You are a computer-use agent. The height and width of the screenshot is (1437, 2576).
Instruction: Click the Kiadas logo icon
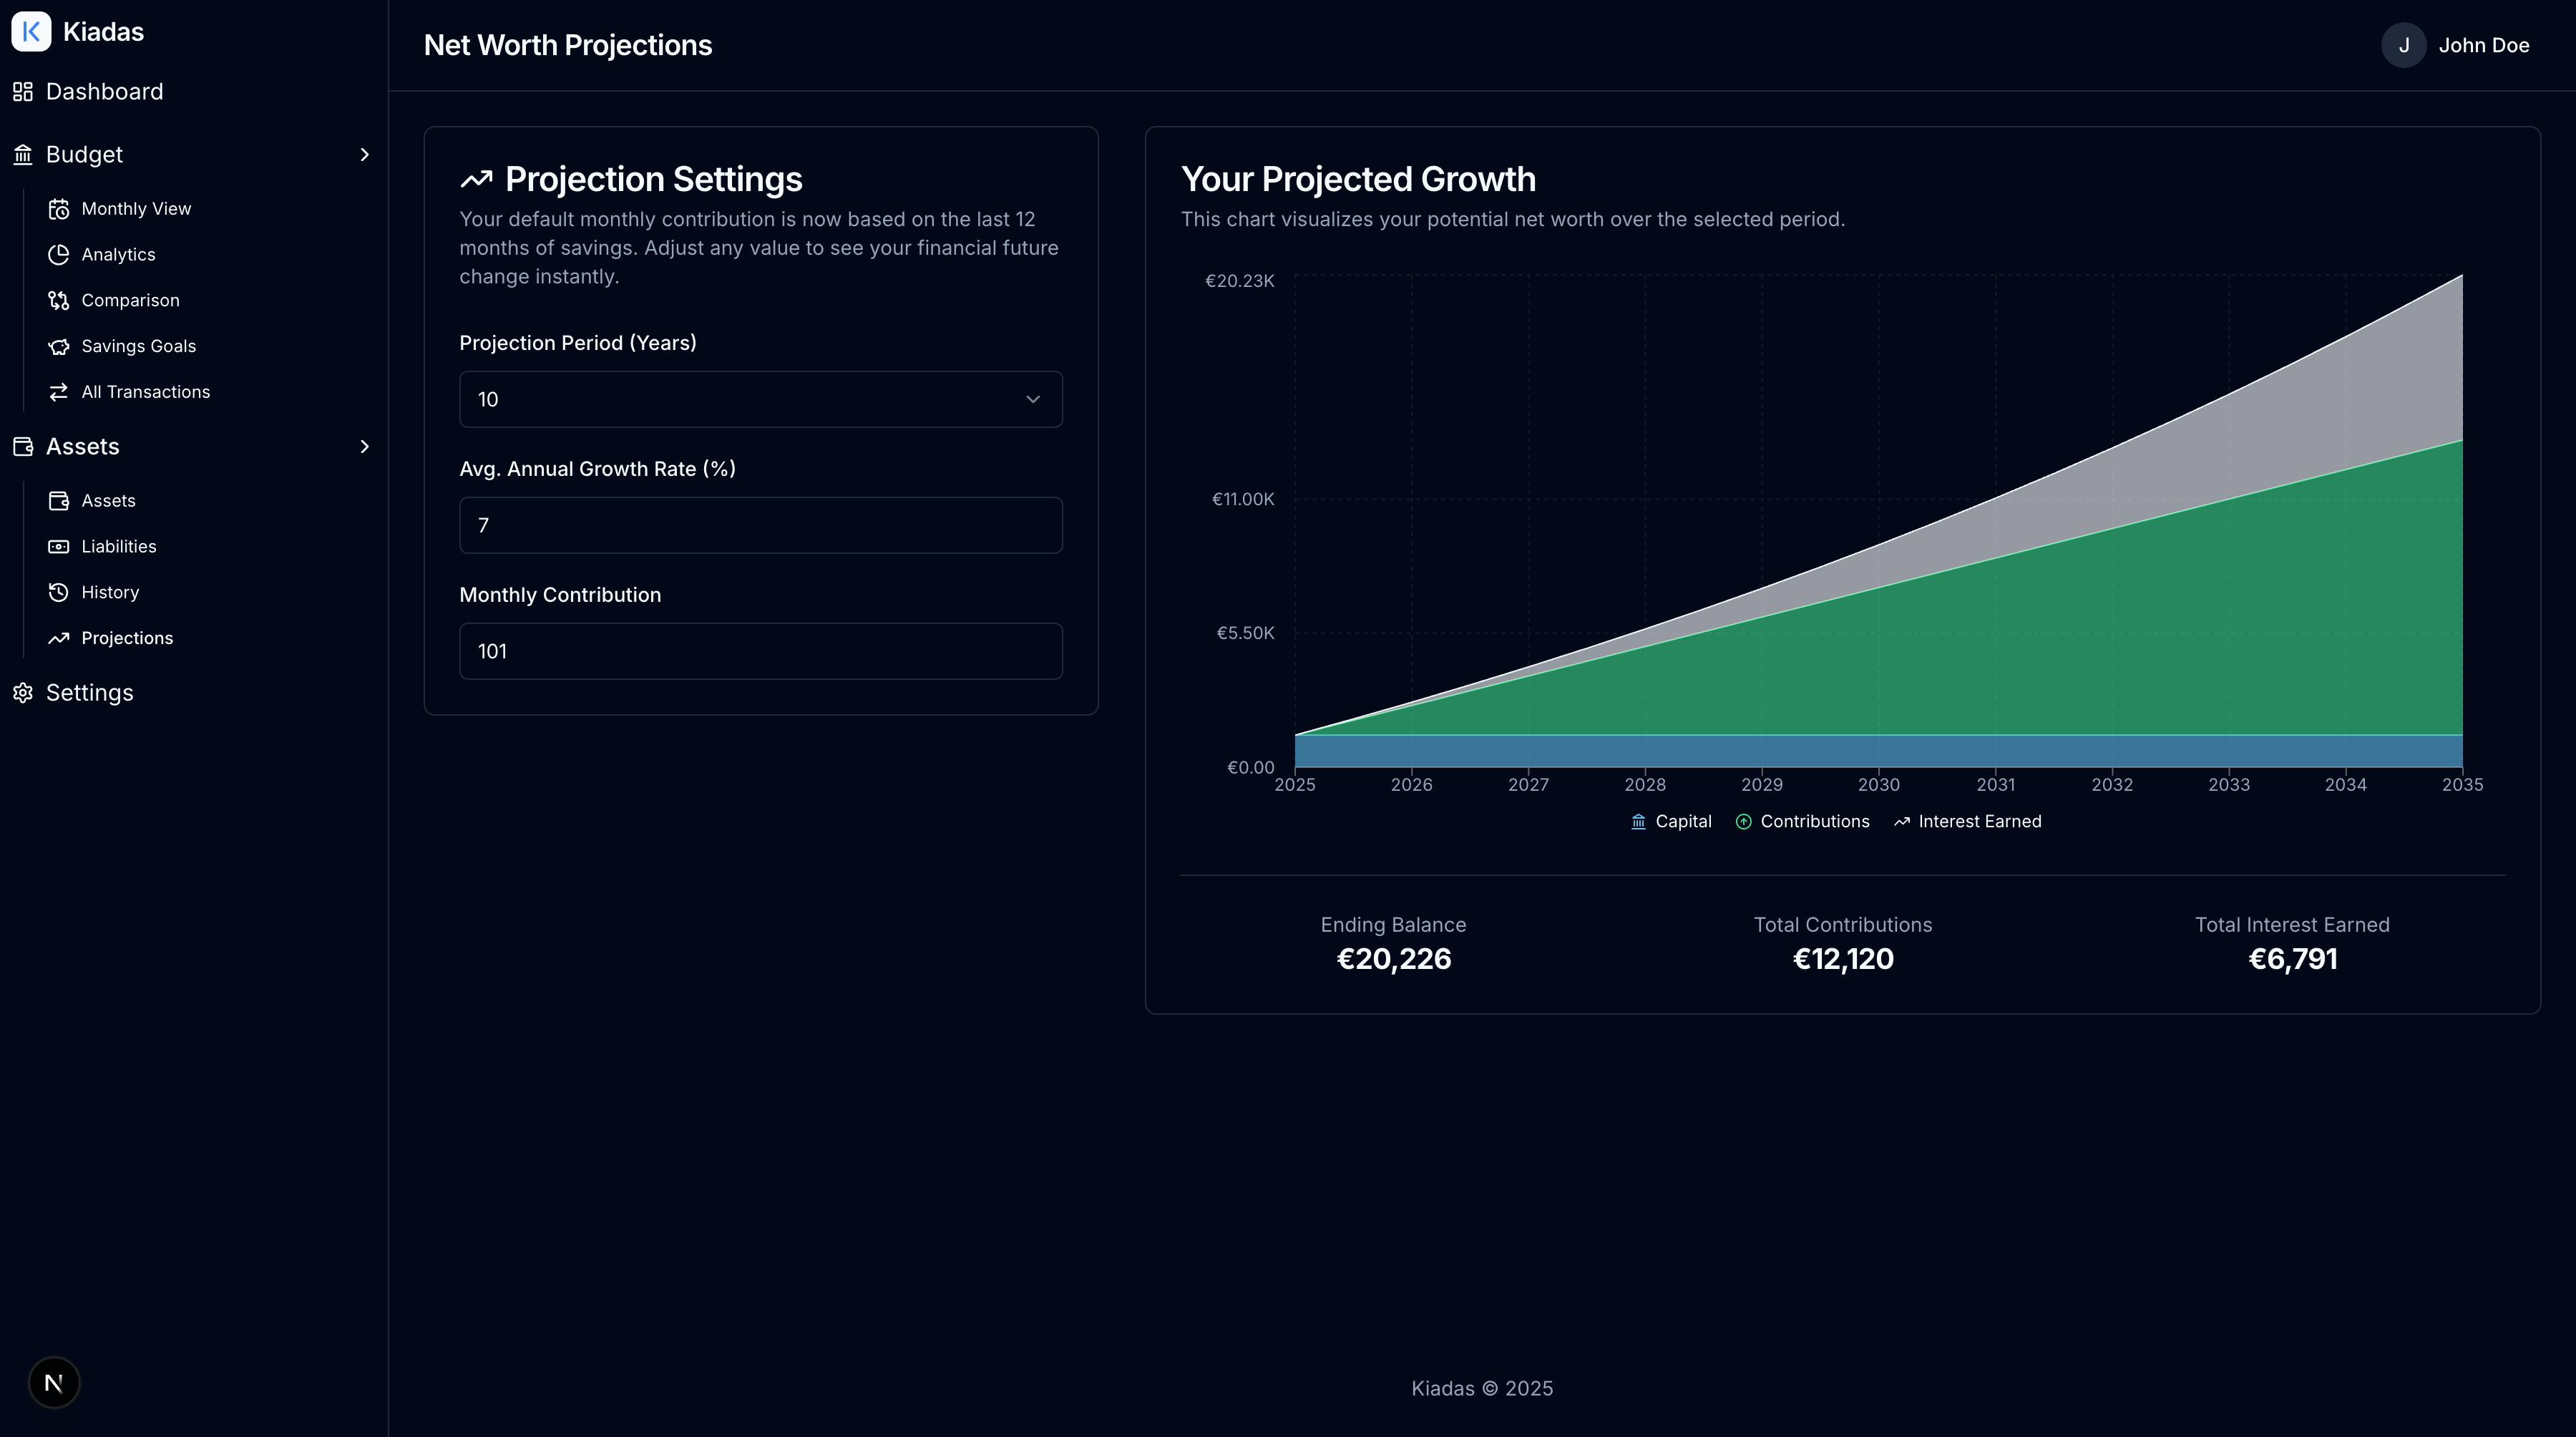click(31, 31)
